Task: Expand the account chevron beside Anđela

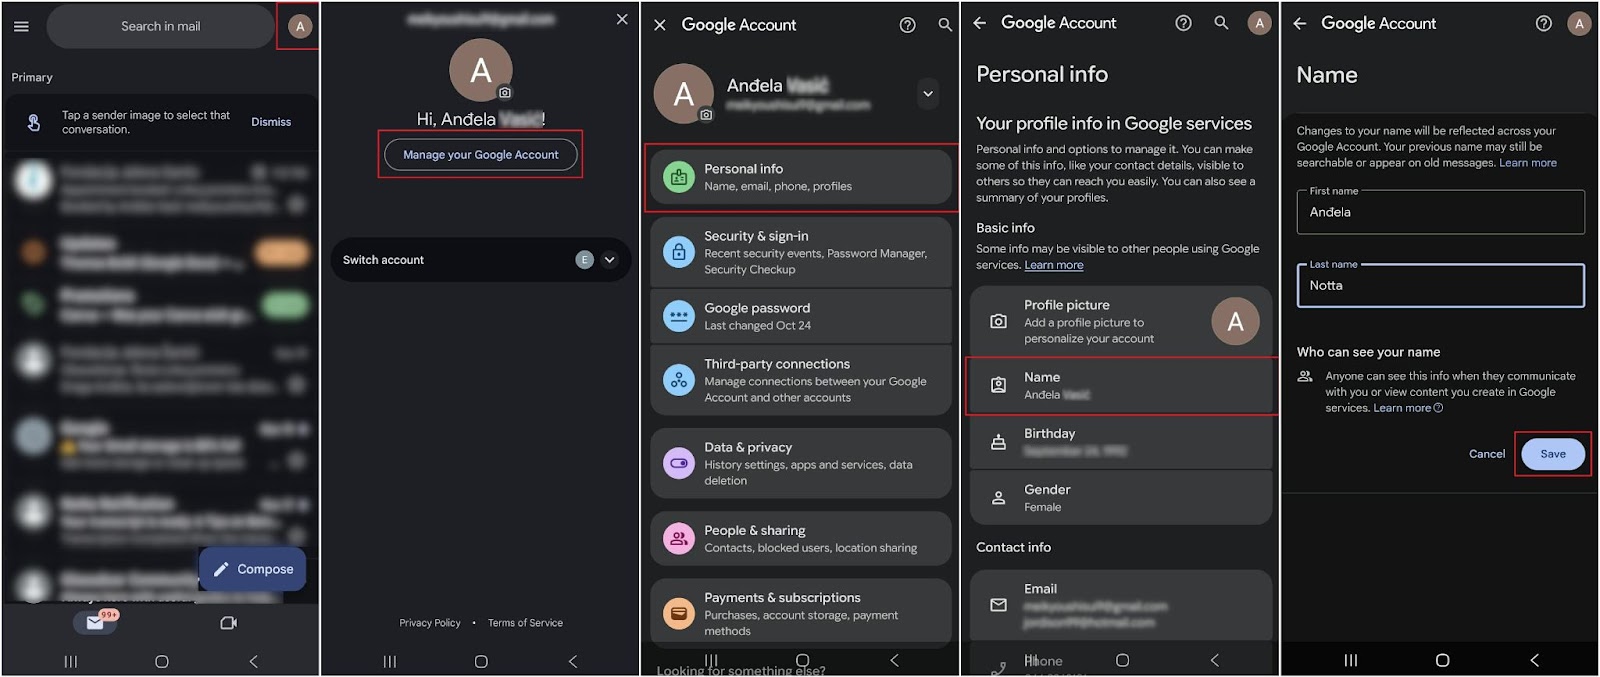Action: pos(928,94)
